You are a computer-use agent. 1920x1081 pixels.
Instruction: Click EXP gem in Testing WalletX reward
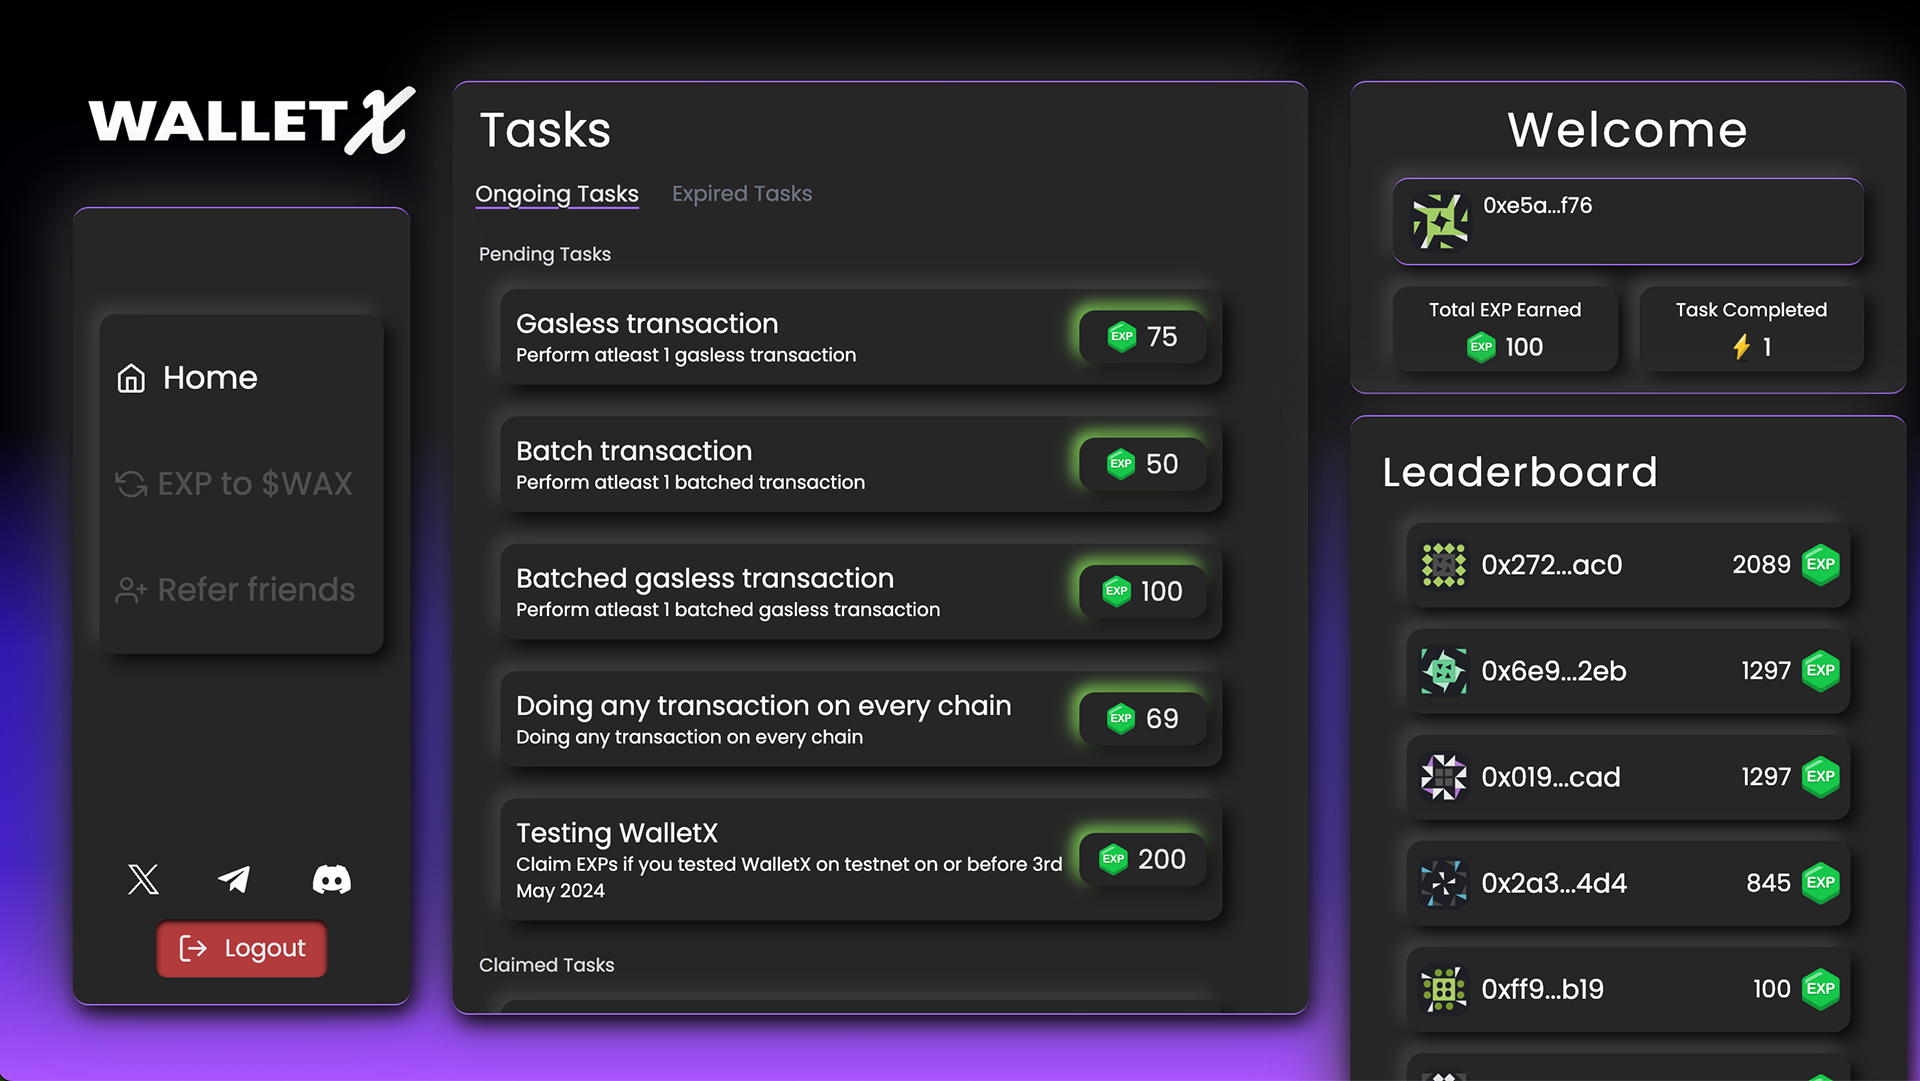click(x=1114, y=859)
